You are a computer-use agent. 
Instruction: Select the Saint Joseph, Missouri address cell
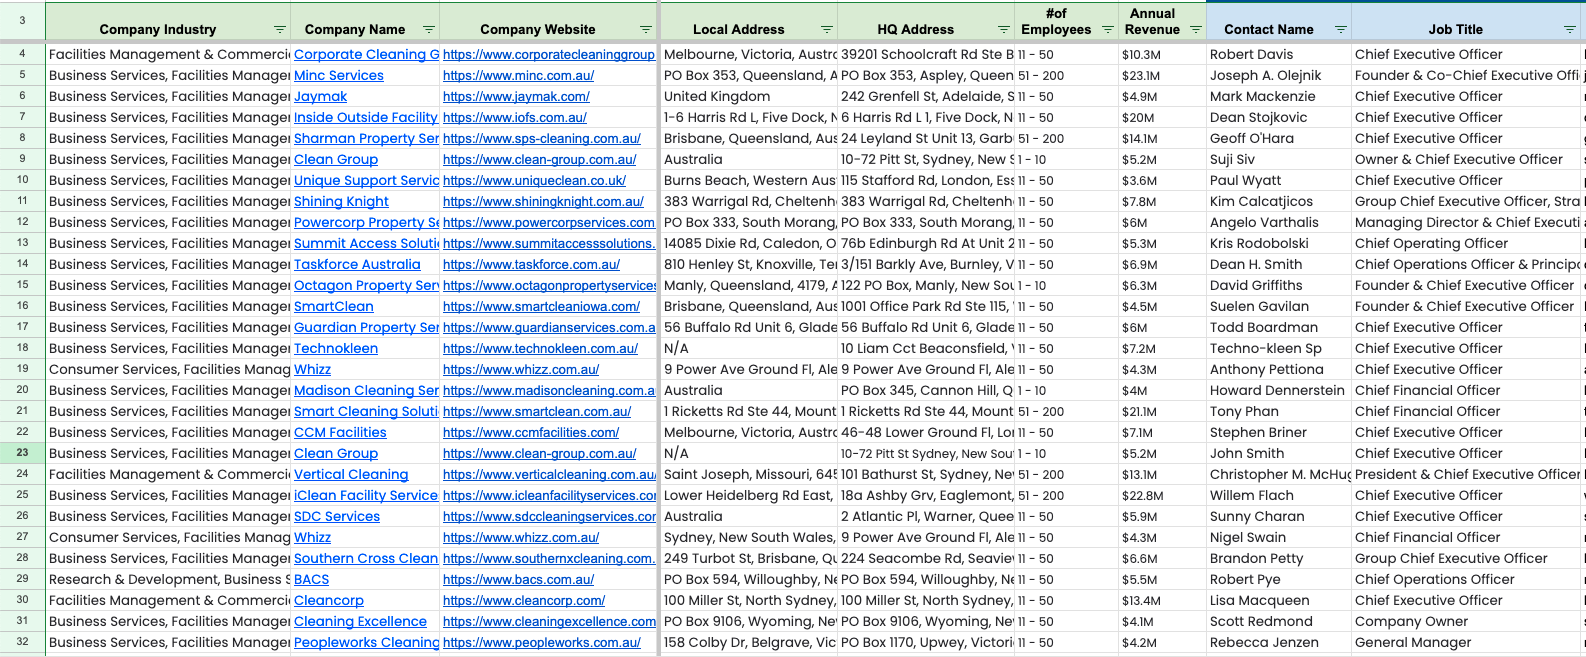(x=749, y=475)
